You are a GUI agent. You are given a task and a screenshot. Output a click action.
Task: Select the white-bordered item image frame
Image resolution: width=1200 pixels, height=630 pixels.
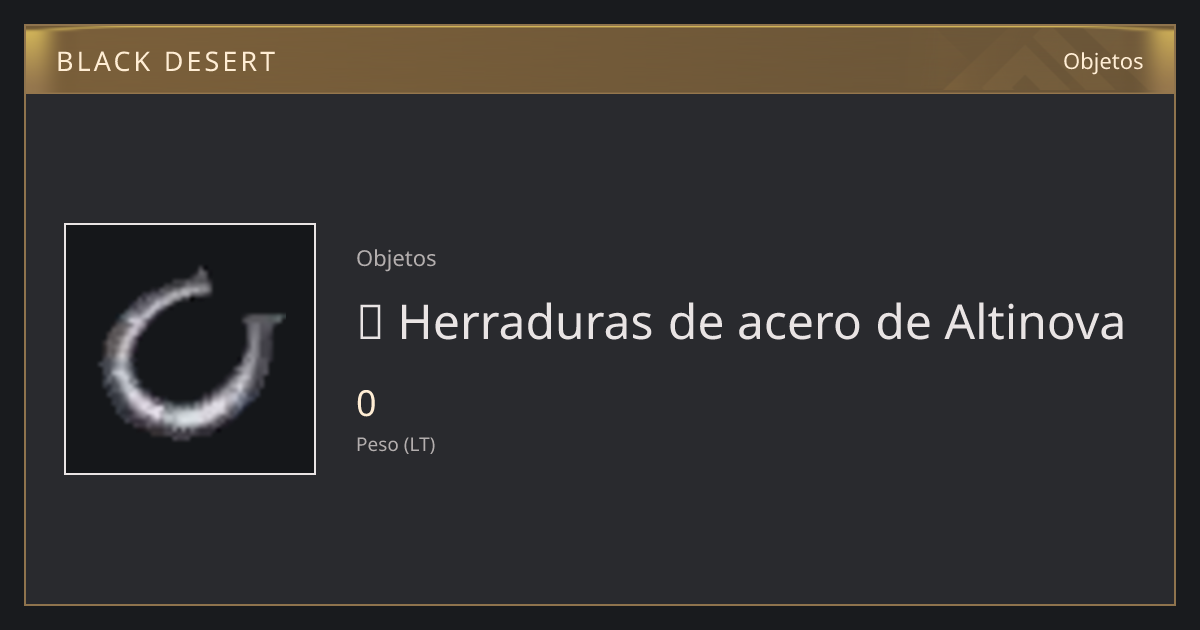click(x=190, y=349)
